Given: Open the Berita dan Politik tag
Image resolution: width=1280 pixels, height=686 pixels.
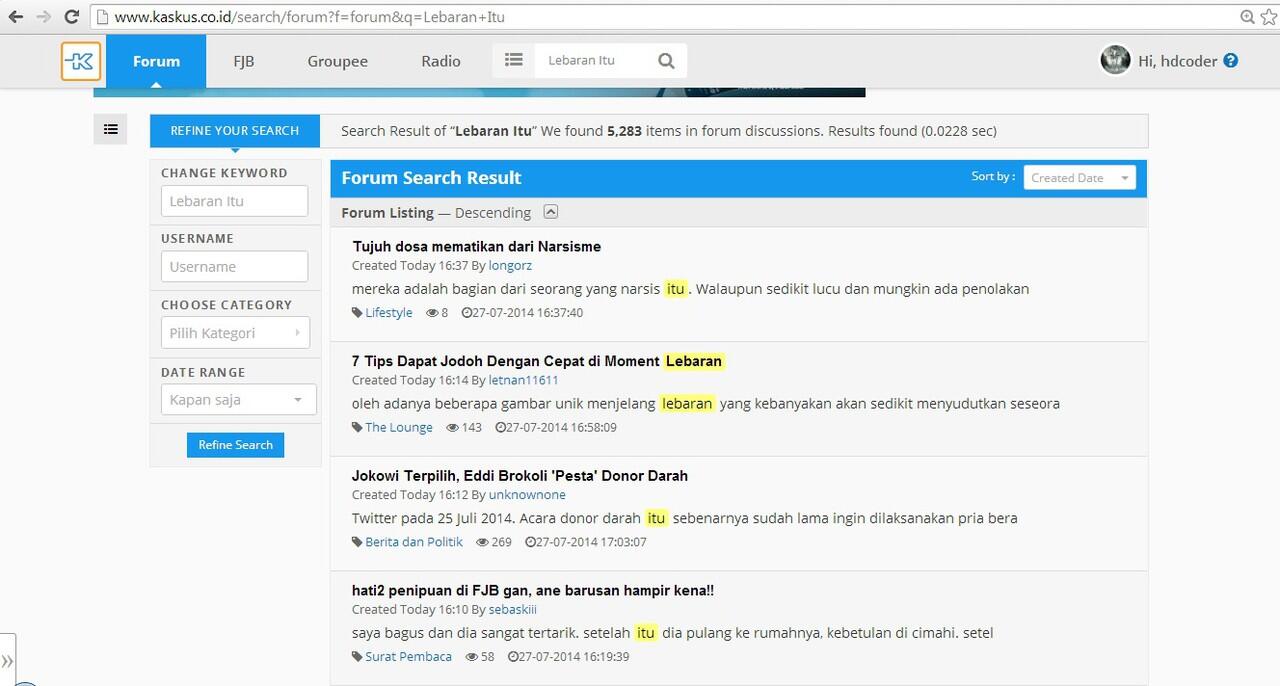Looking at the screenshot, I should [x=414, y=542].
